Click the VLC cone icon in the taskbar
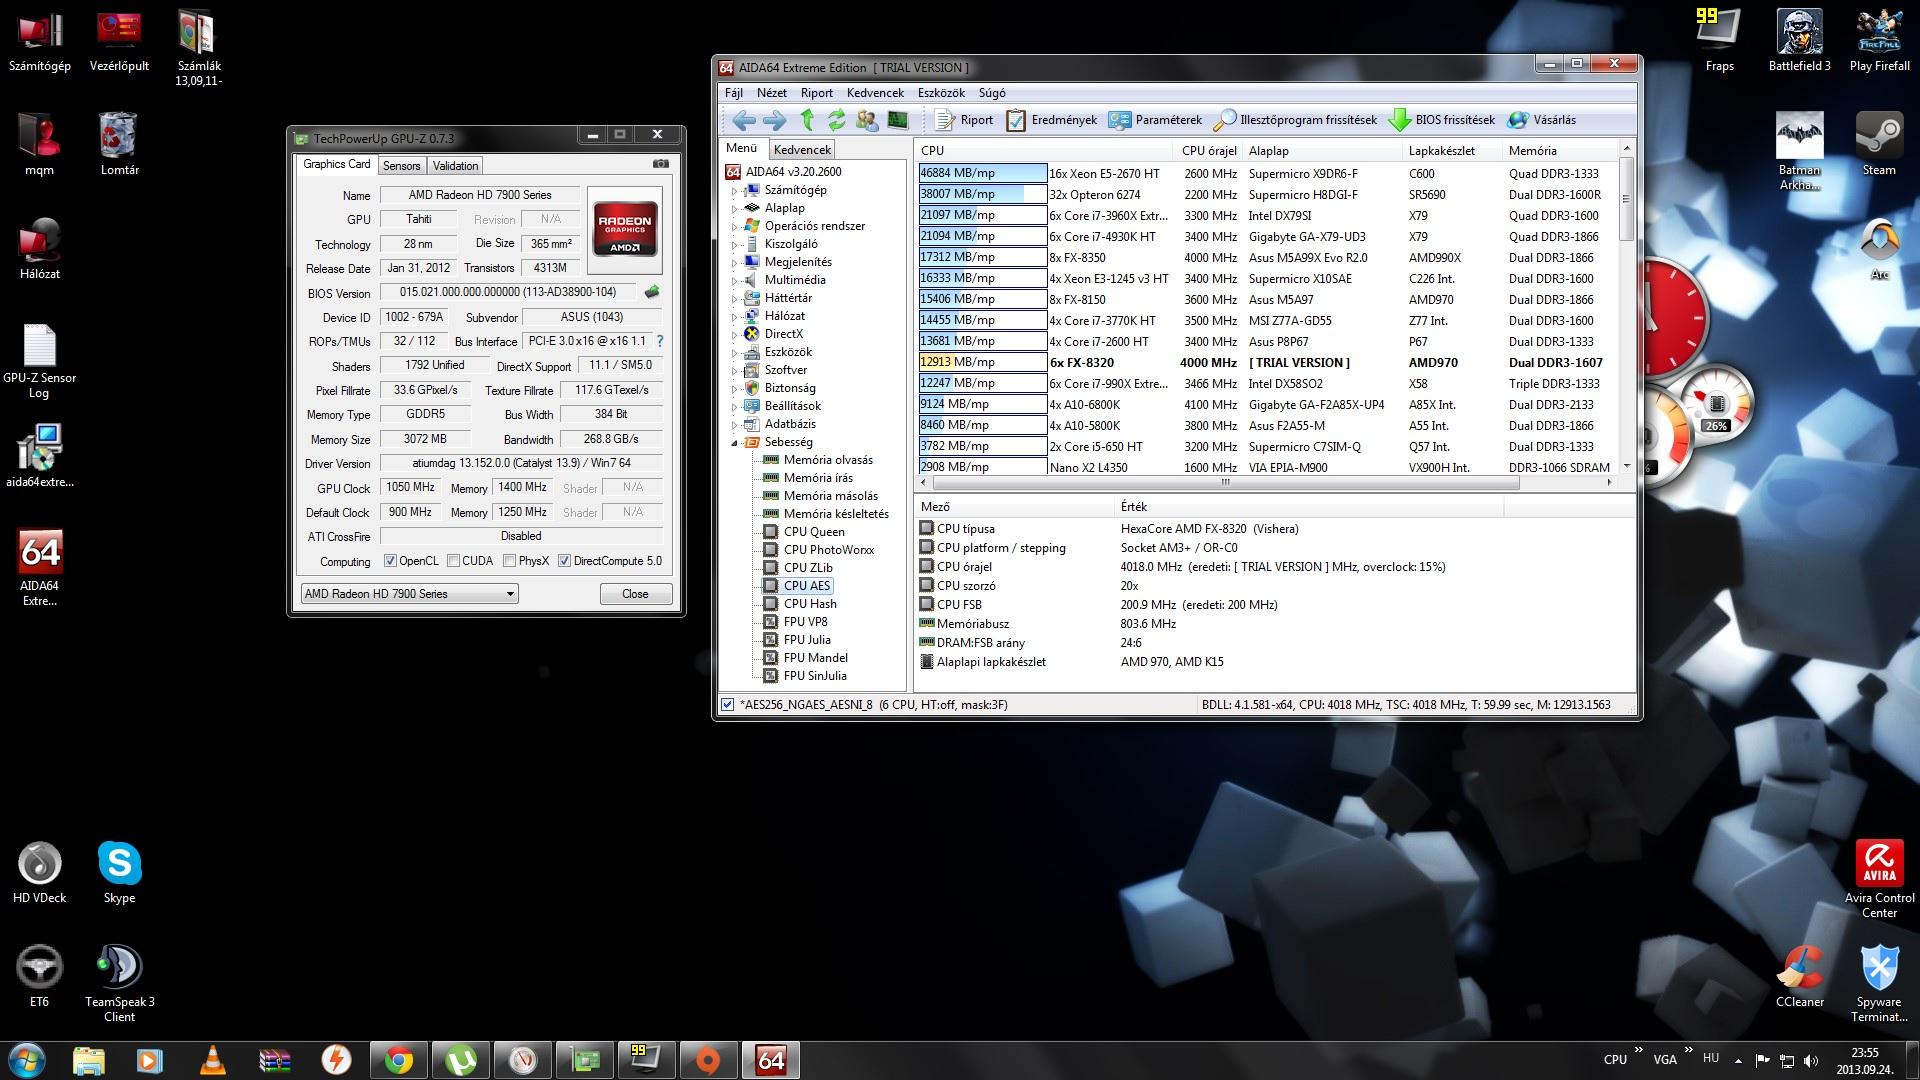The height and width of the screenshot is (1080, 1920). click(212, 1060)
